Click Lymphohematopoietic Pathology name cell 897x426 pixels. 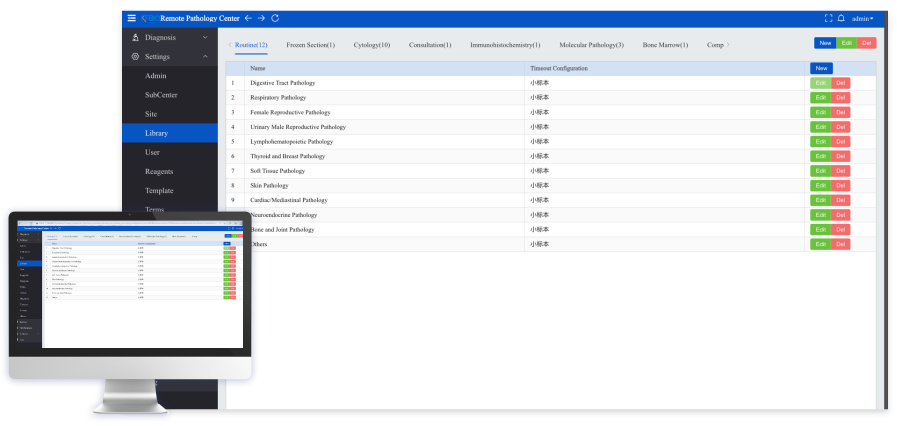(x=384, y=142)
